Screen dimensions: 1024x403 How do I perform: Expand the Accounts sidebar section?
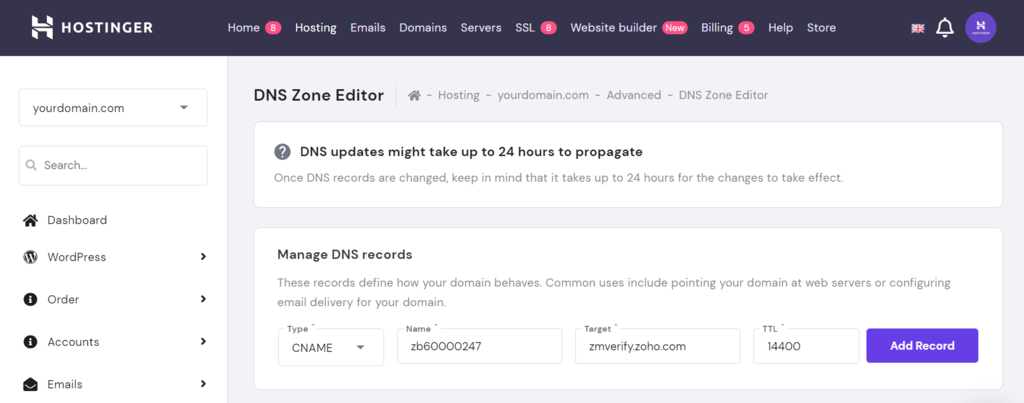(x=203, y=342)
